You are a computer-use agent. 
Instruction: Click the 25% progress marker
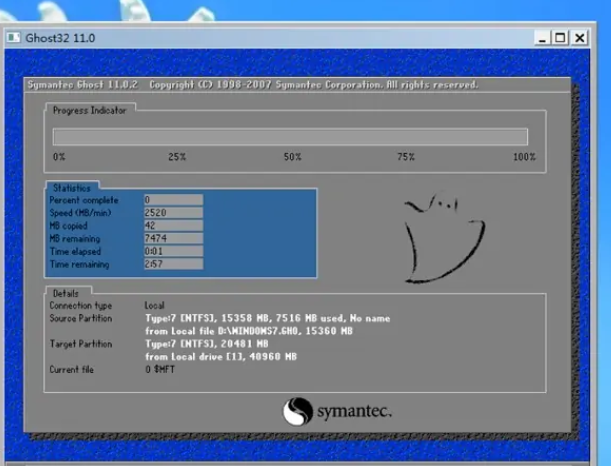point(177,157)
